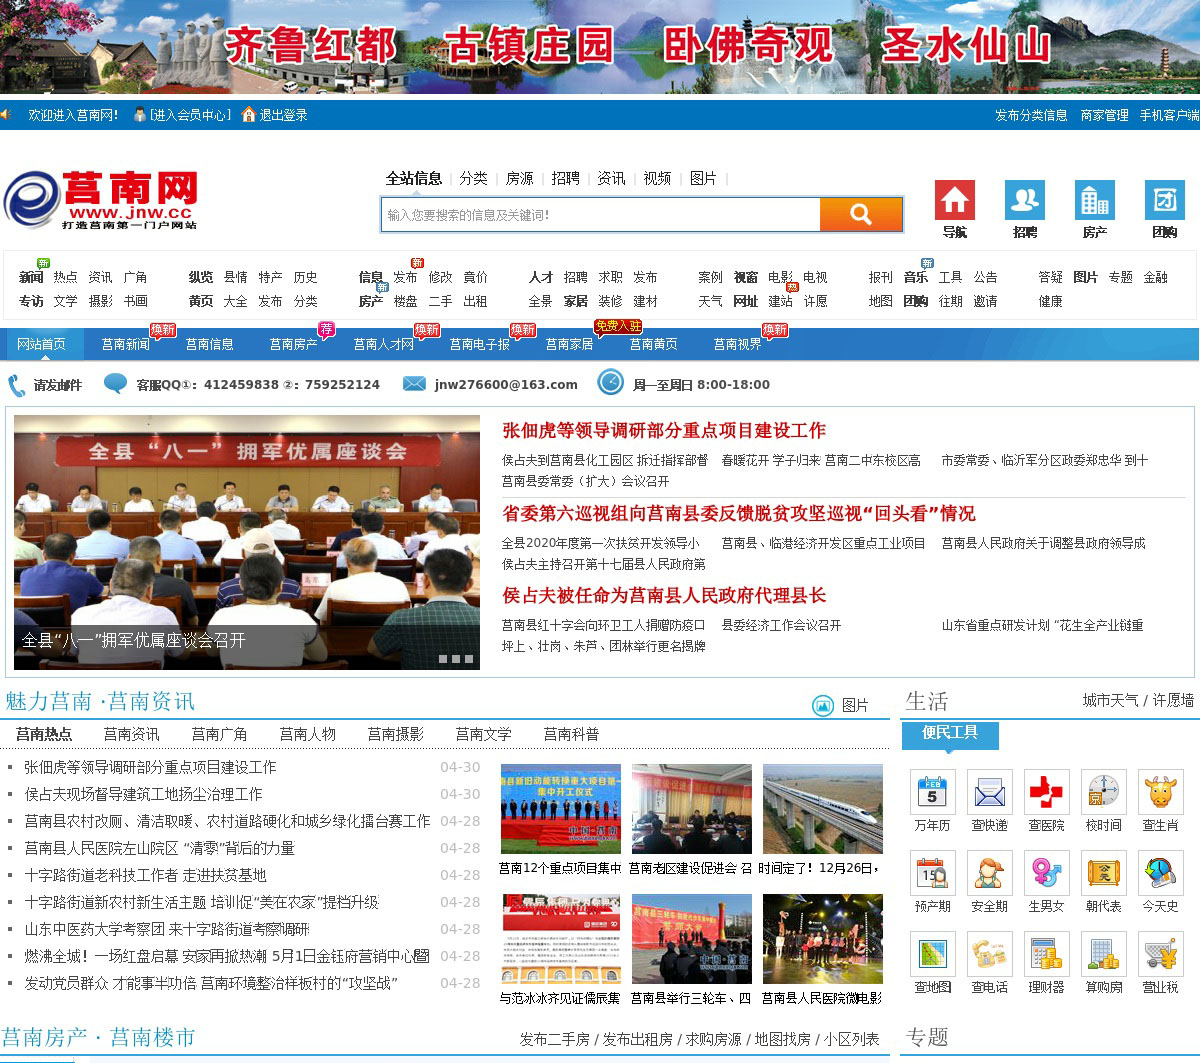The image size is (1200, 1063).
Task: Open 莒南家居 in the blue nav bar
Action: tap(569, 344)
